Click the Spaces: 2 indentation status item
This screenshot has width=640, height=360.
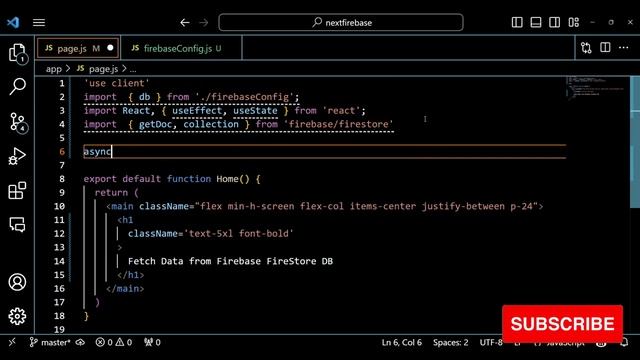tap(451, 342)
